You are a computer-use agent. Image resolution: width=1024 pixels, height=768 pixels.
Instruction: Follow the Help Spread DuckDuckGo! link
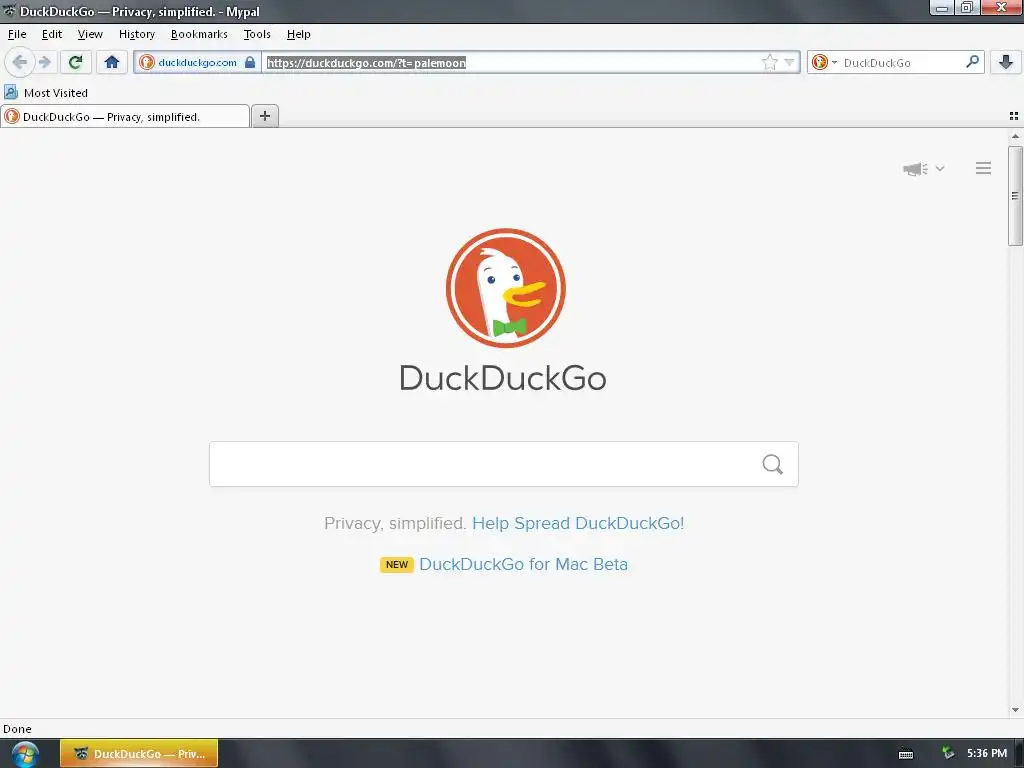tap(578, 523)
